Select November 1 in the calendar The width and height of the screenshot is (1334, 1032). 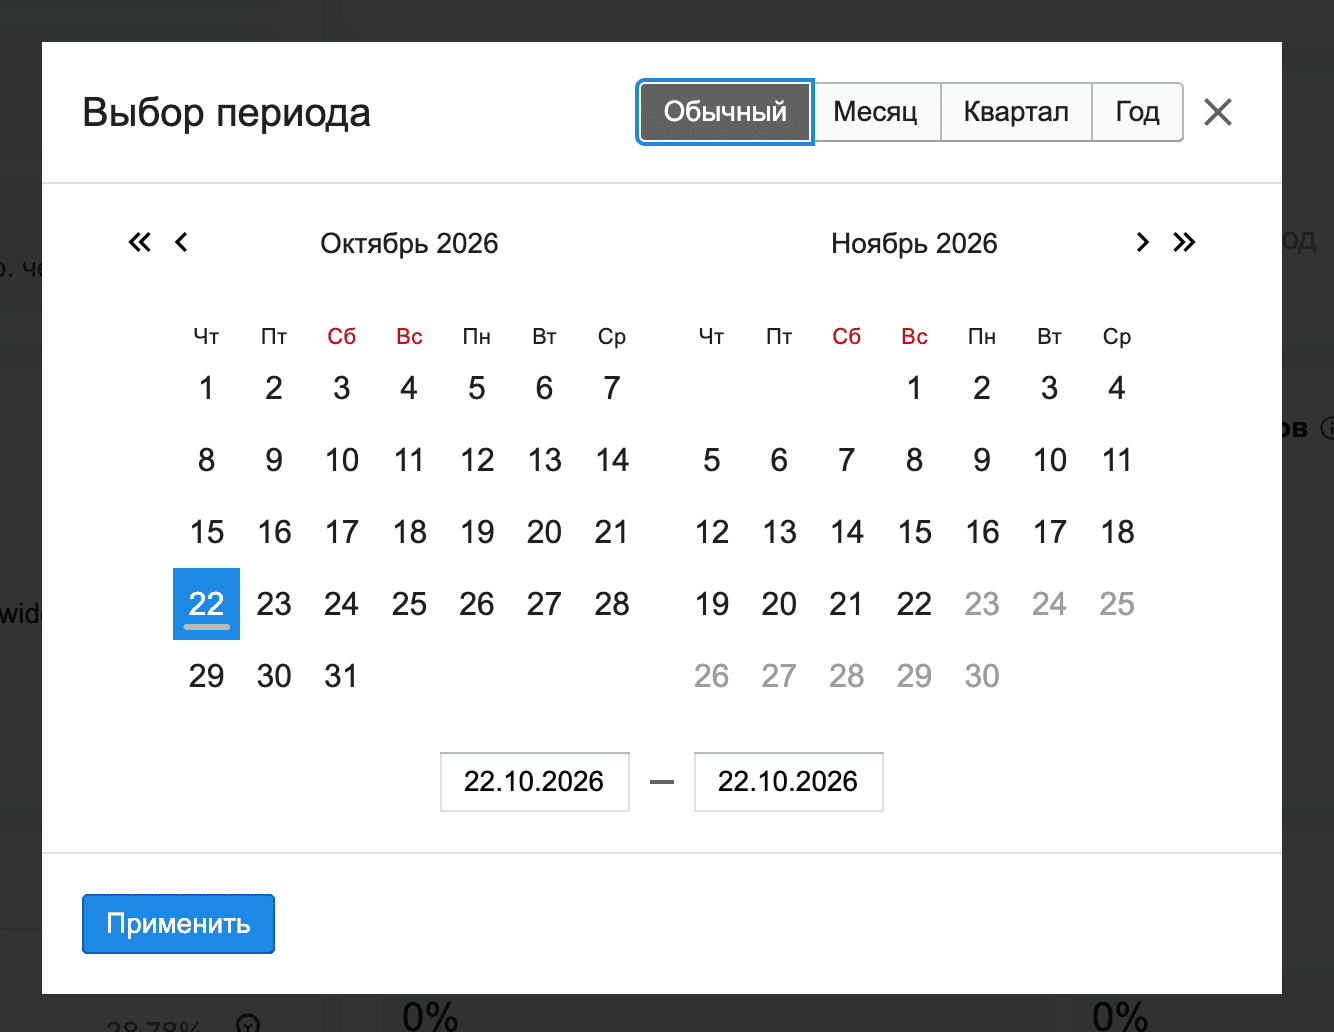click(914, 388)
